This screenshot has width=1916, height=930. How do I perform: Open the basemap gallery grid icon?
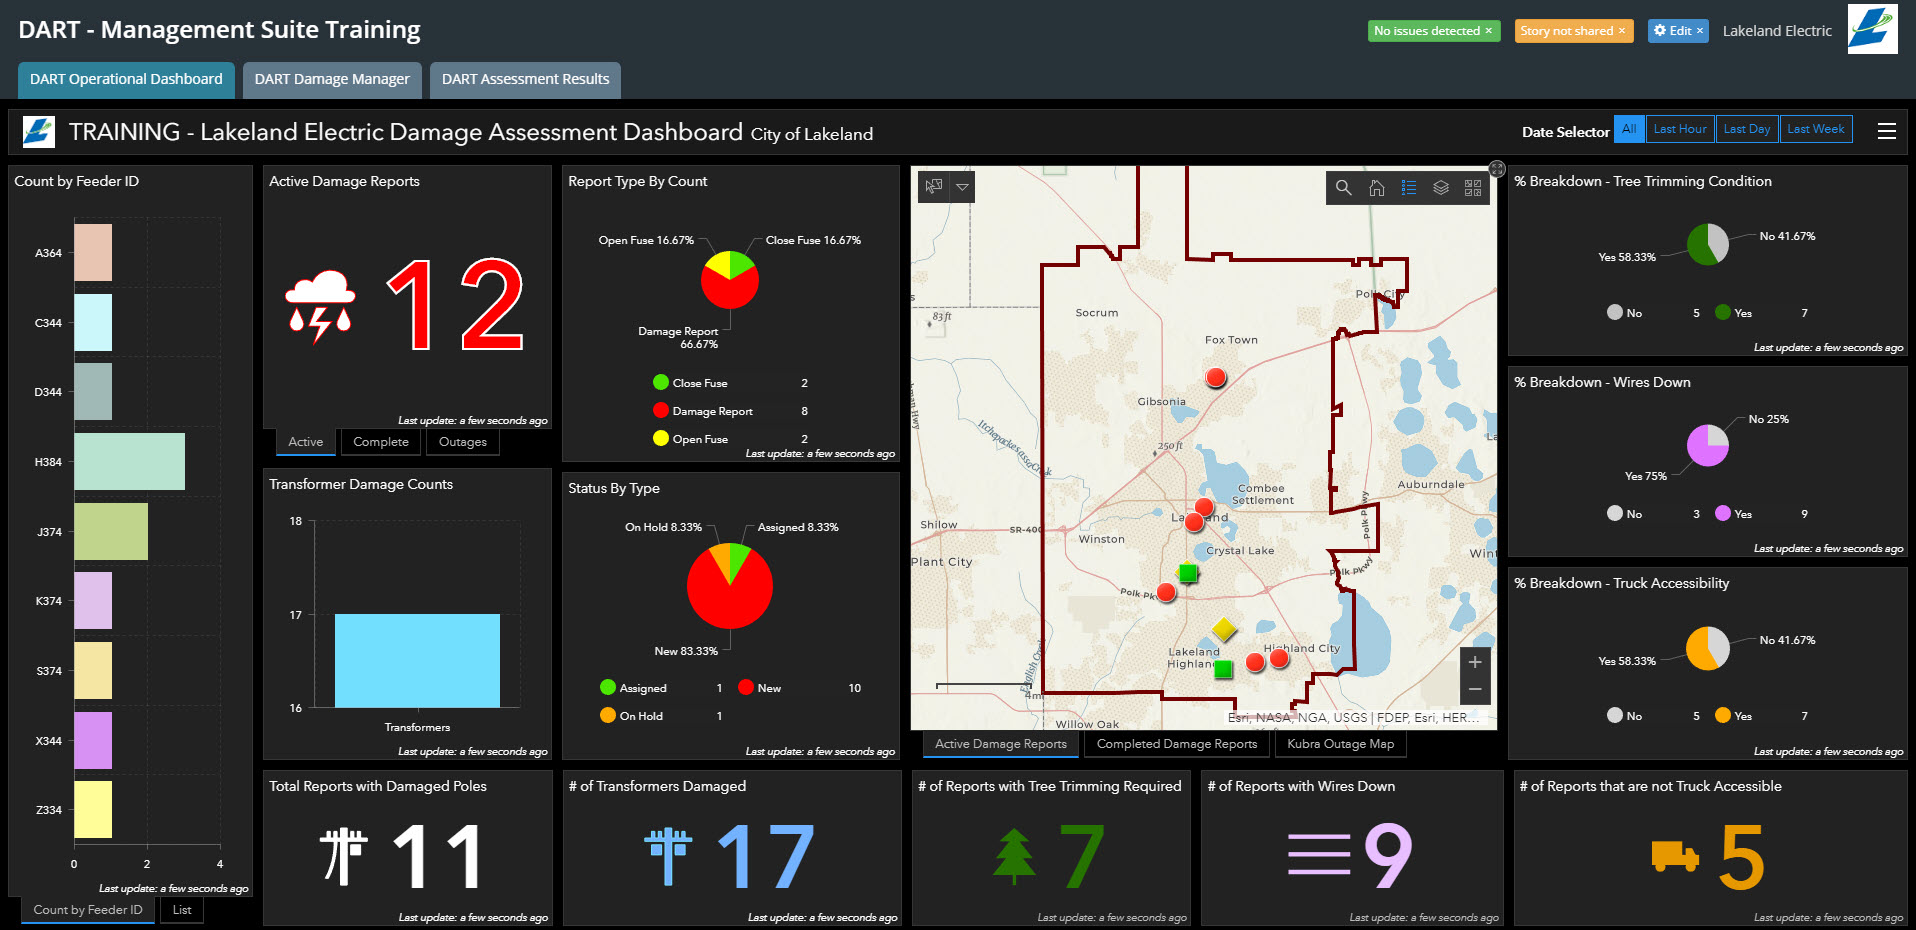click(1473, 187)
